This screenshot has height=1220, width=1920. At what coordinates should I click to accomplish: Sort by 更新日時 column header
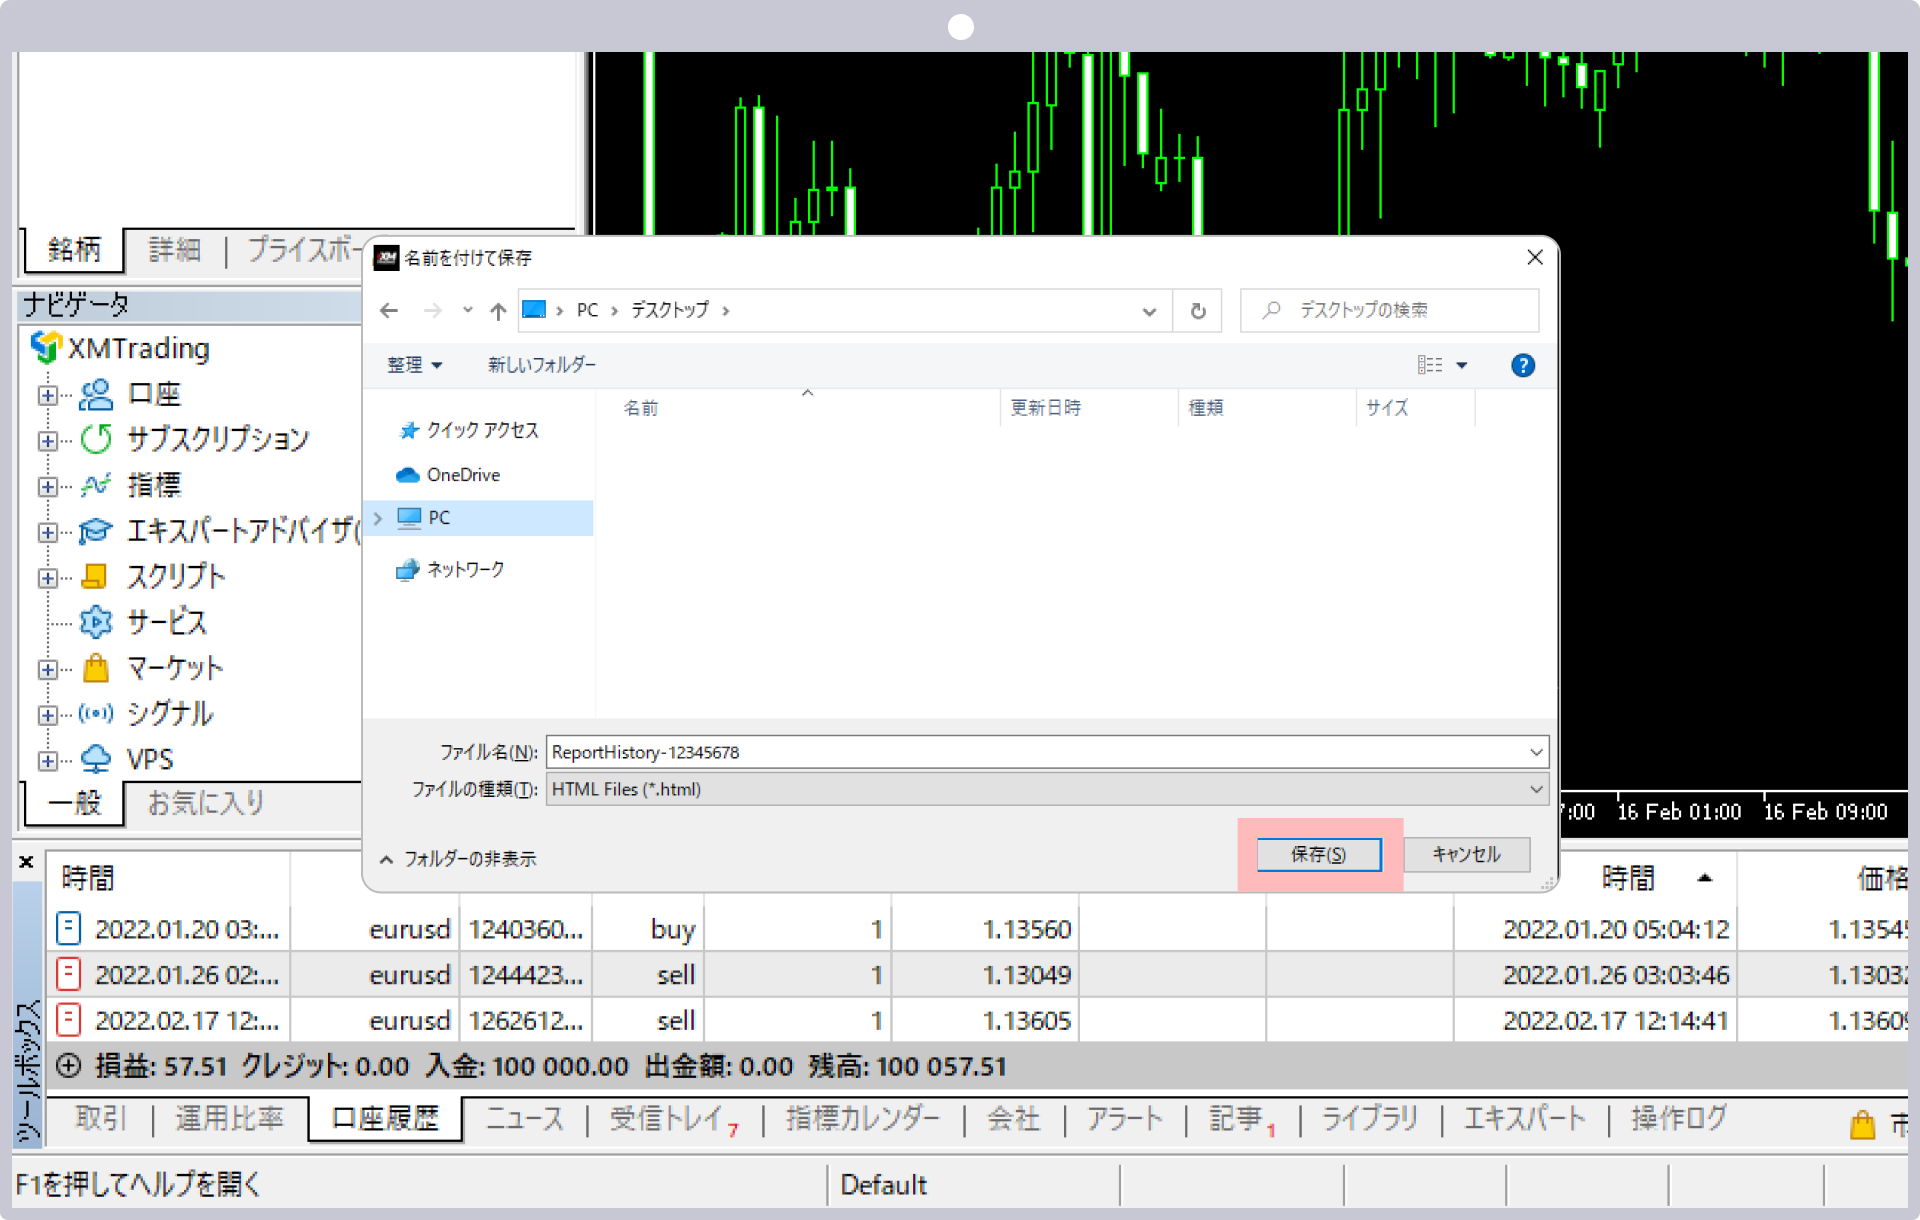1046,407
